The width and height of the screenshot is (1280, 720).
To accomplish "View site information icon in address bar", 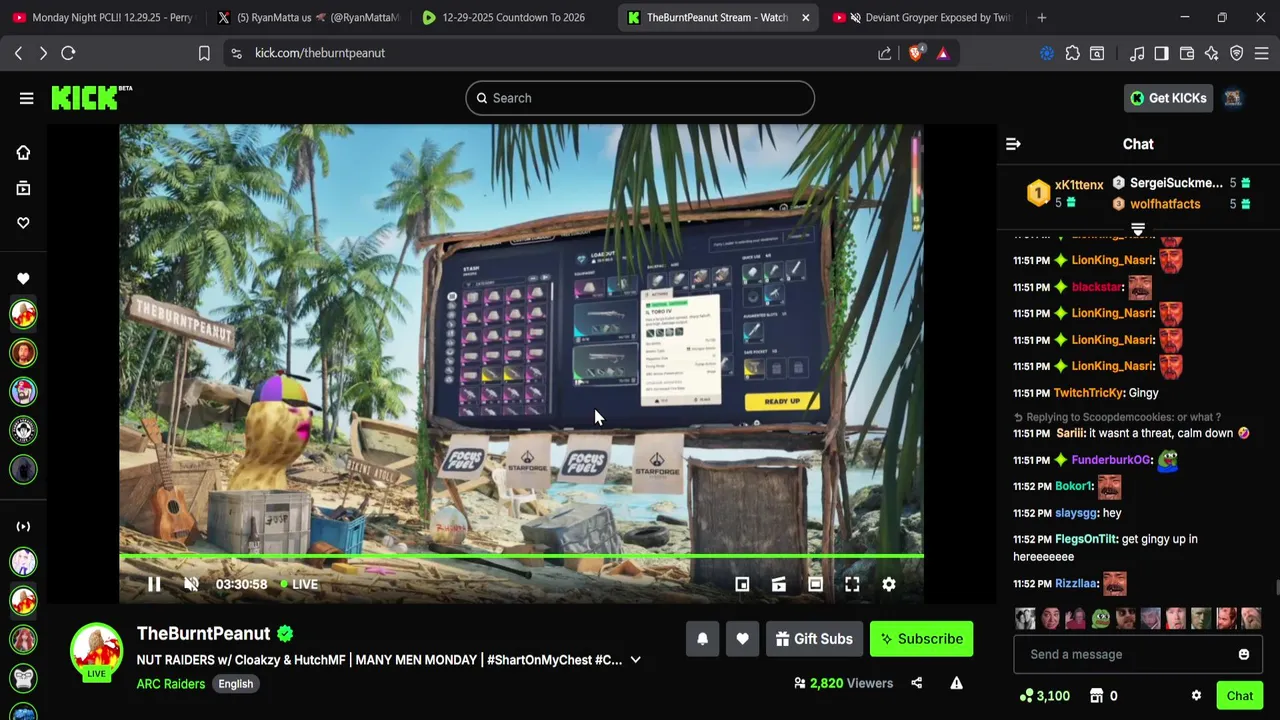I will coord(236,53).
